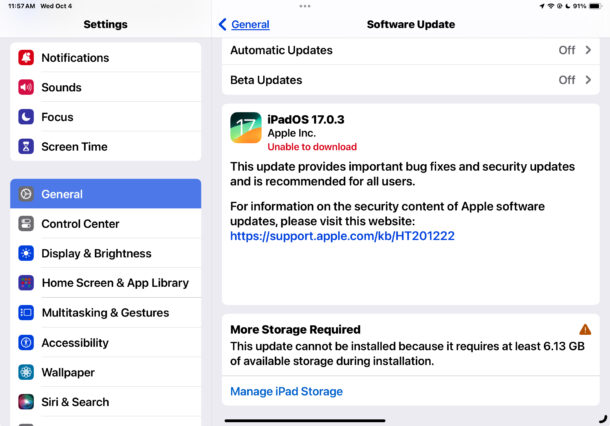The width and height of the screenshot is (610, 426).
Task: Tap the Accessibility icon
Action: click(26, 343)
